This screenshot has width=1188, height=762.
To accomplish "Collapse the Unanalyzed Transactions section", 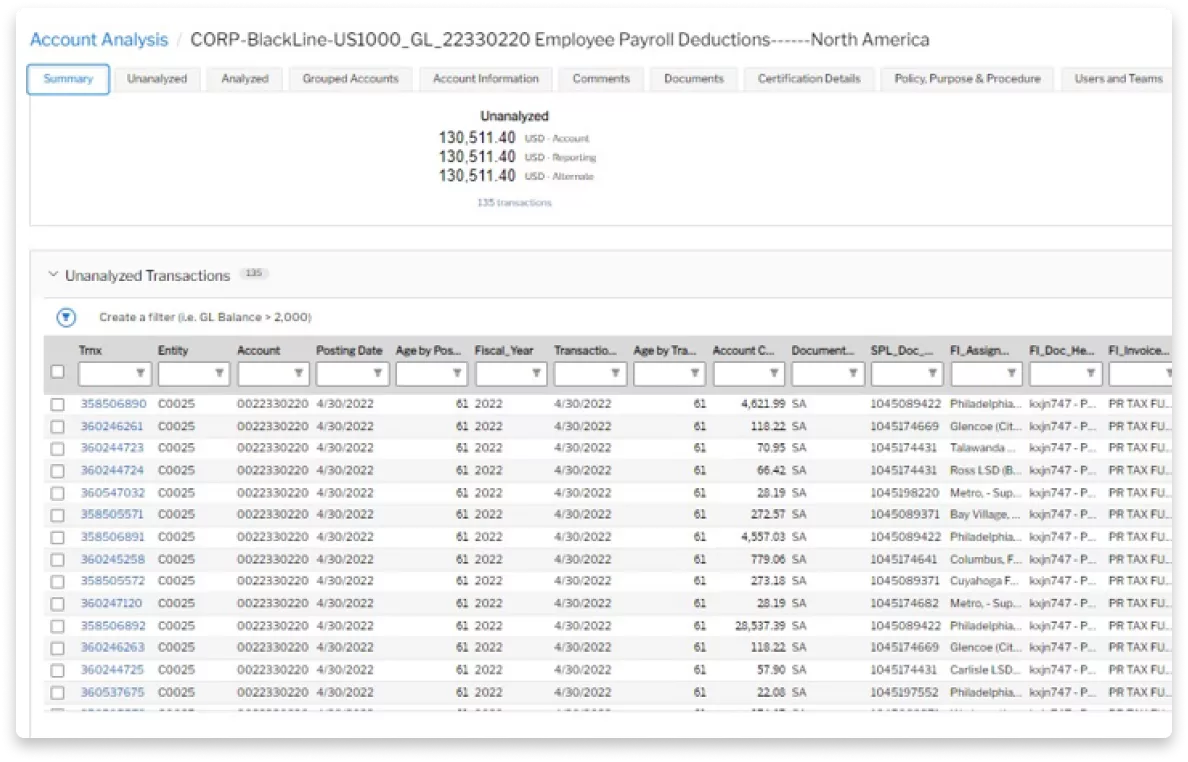I will [x=53, y=274].
